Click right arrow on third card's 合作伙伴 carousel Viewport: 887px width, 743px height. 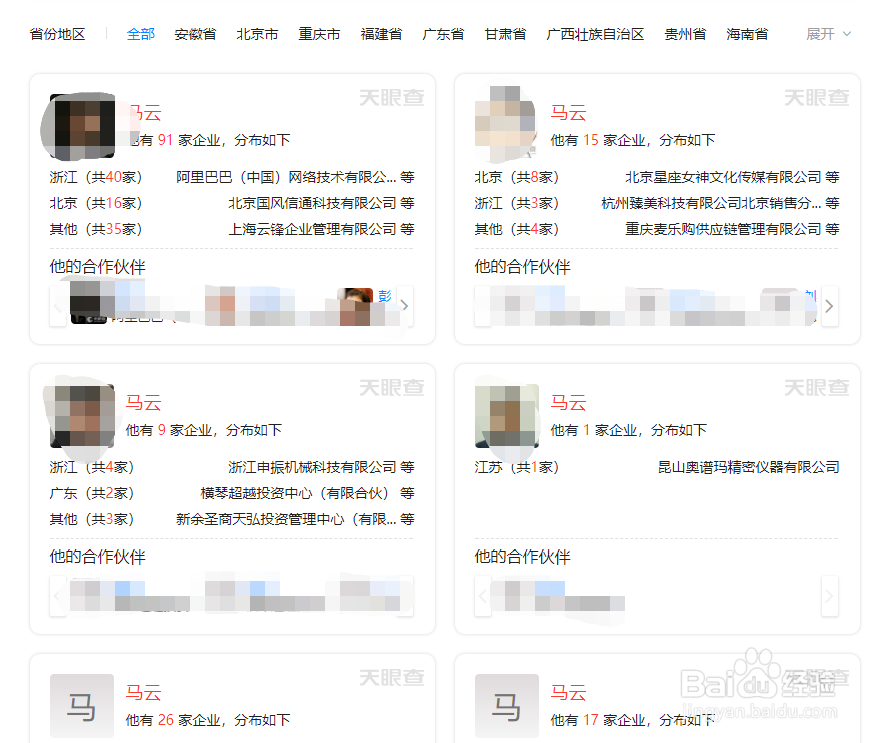tap(404, 596)
